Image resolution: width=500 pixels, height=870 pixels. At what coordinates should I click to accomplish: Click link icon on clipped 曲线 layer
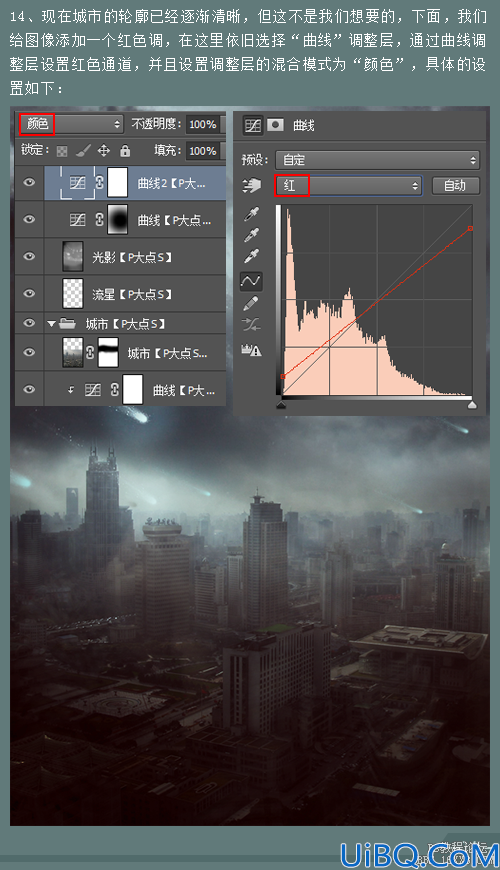[x=114, y=390]
